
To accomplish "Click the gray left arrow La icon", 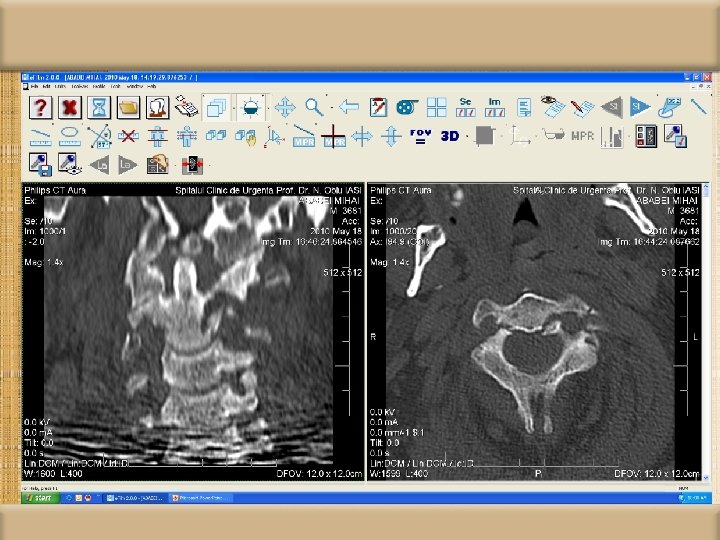I will (x=99, y=165).
